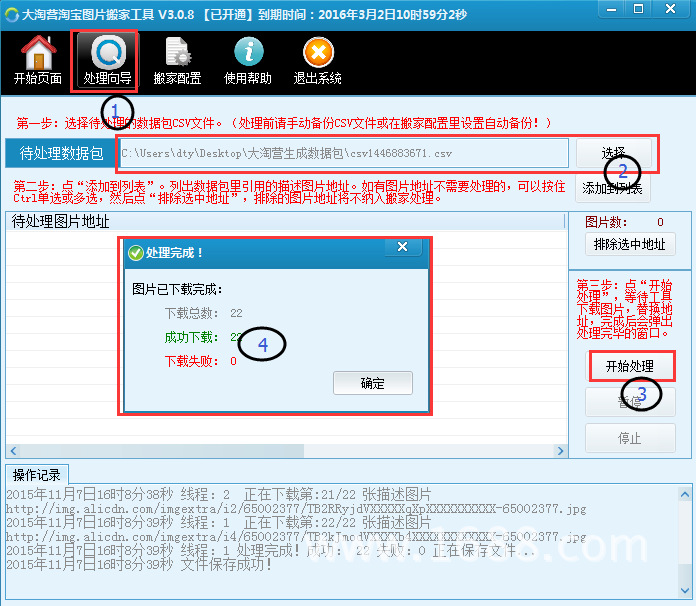Click the log line 文件保存成功
This screenshot has width=696, height=606.
pos(138,565)
